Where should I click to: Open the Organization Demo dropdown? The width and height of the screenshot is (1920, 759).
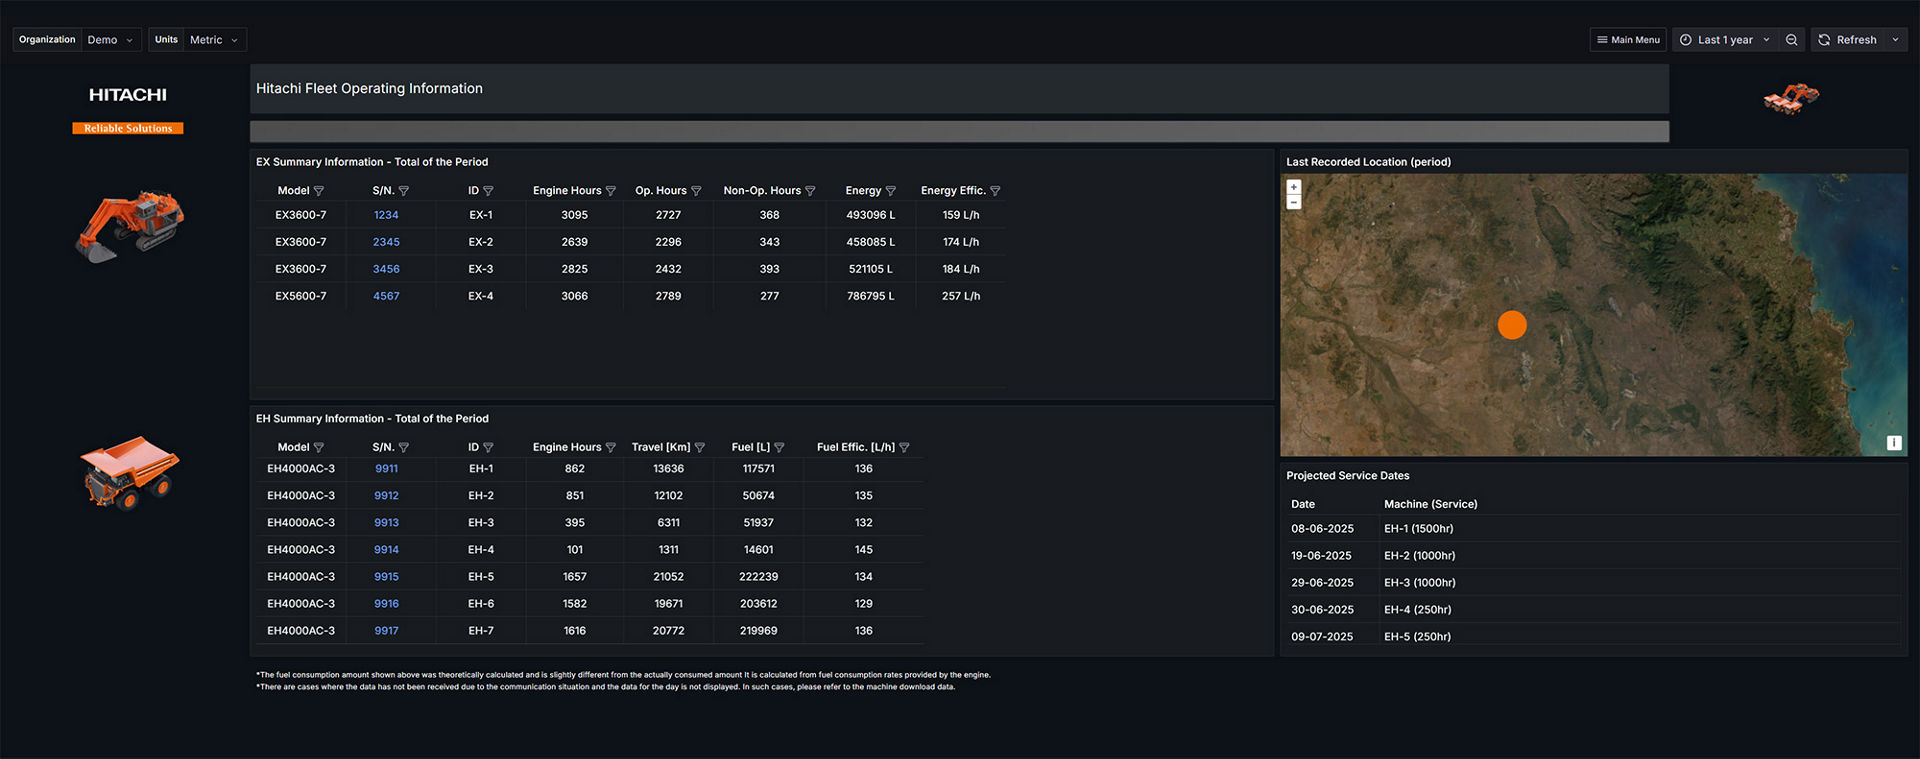(110, 40)
